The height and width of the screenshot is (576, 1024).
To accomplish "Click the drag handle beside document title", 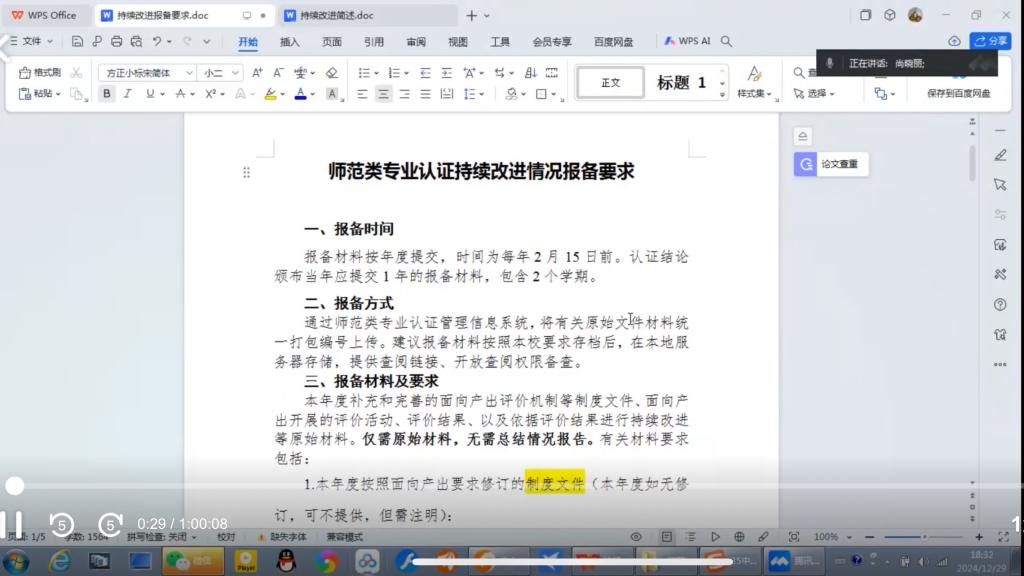I will [x=246, y=172].
